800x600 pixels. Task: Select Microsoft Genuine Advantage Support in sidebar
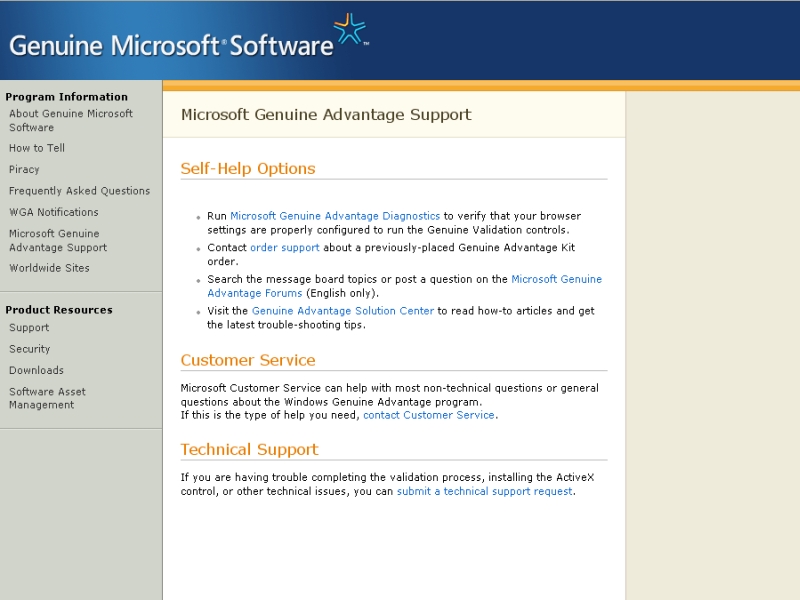click(58, 240)
